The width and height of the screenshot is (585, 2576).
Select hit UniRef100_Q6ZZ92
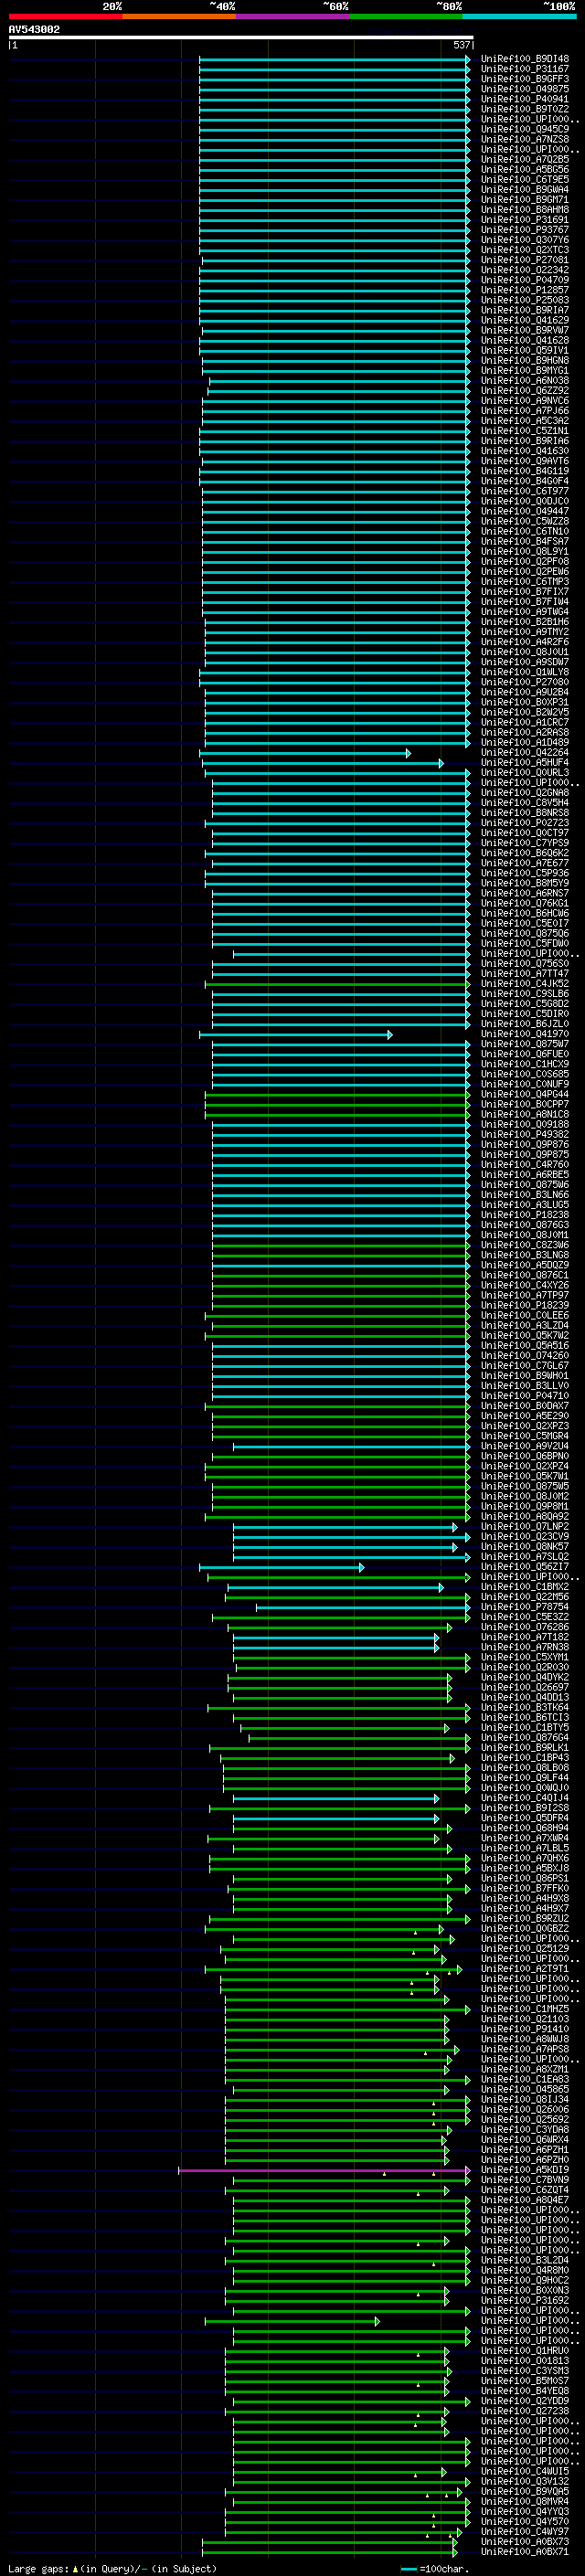pyautogui.click(x=524, y=390)
